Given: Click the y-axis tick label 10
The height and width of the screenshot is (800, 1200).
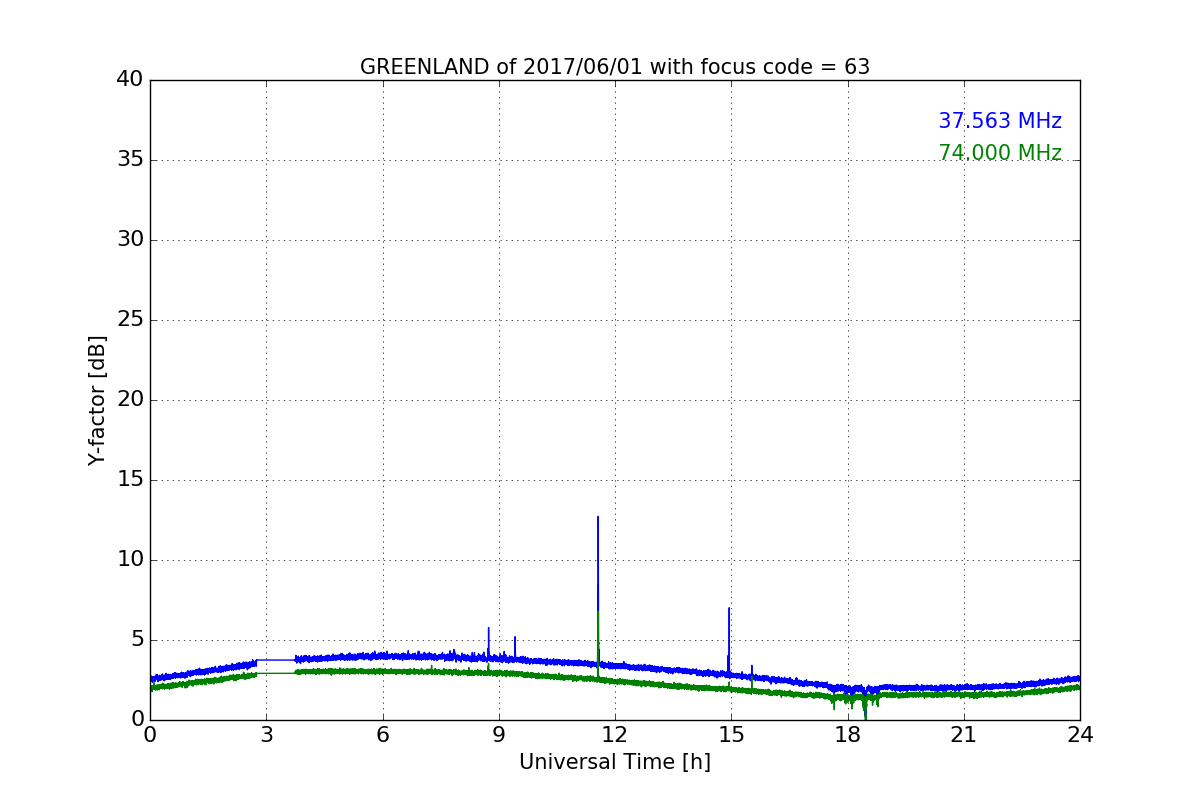Looking at the screenshot, I should point(130,559).
